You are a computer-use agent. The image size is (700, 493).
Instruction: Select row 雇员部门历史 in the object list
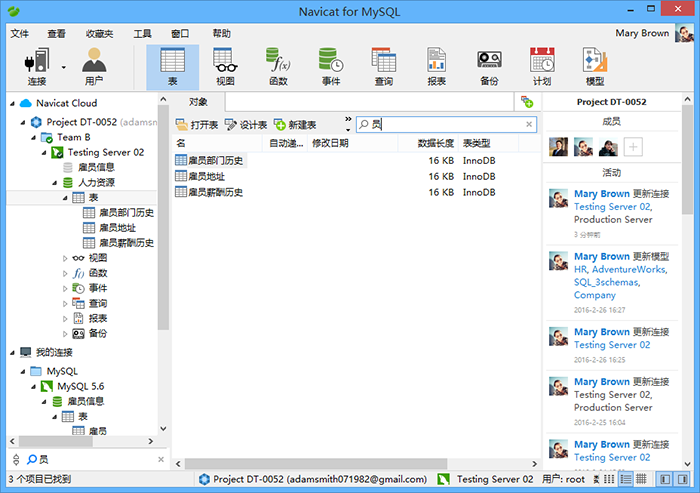coord(210,160)
